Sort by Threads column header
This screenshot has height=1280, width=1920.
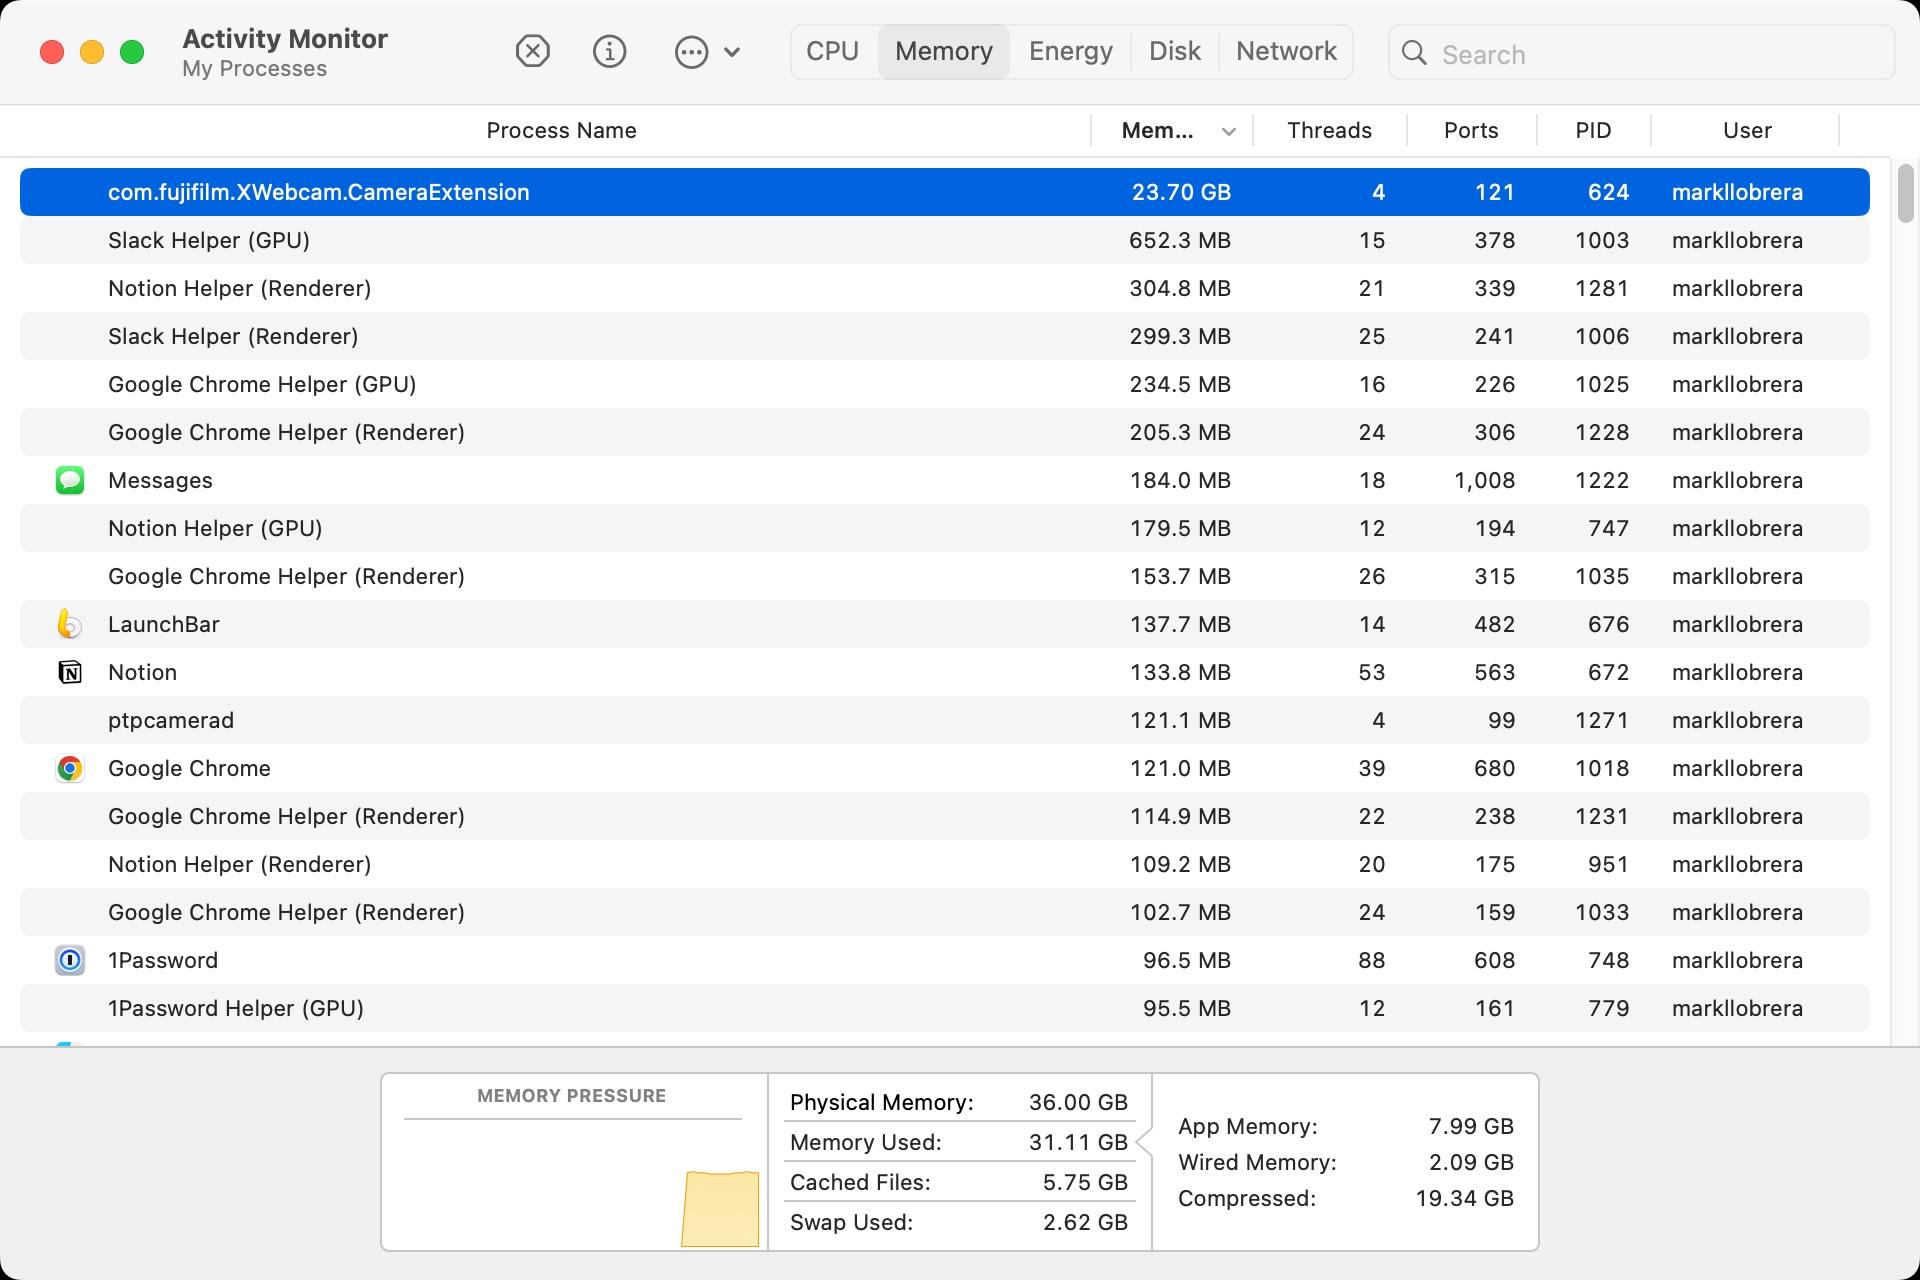click(x=1329, y=130)
